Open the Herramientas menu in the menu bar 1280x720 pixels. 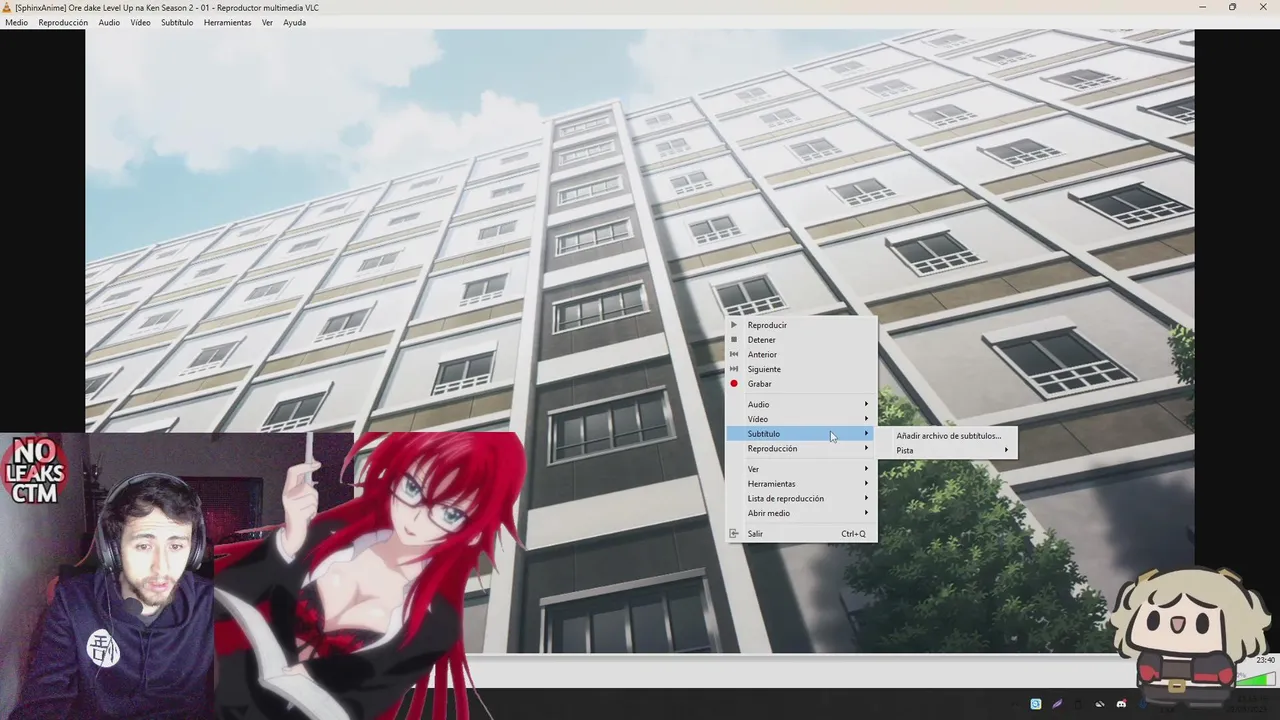pos(228,22)
